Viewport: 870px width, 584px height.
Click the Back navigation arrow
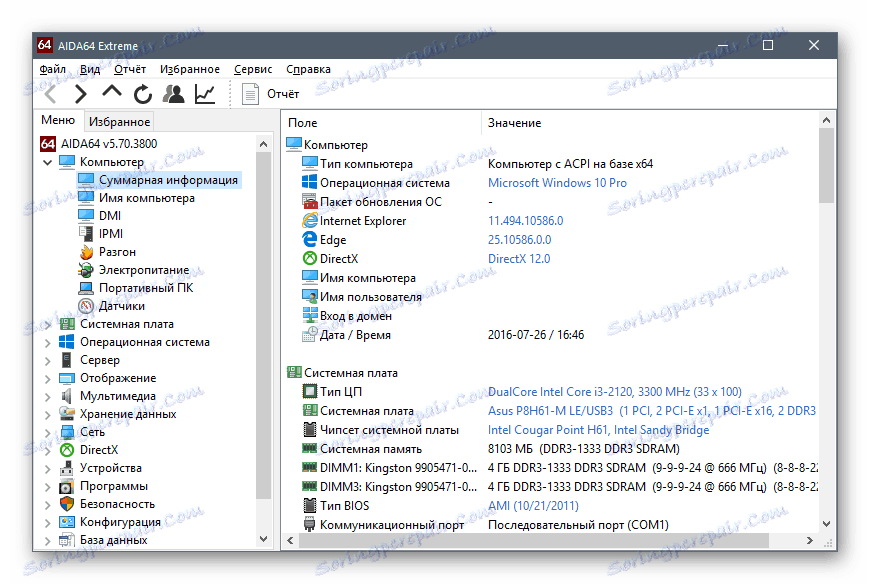tap(51, 94)
